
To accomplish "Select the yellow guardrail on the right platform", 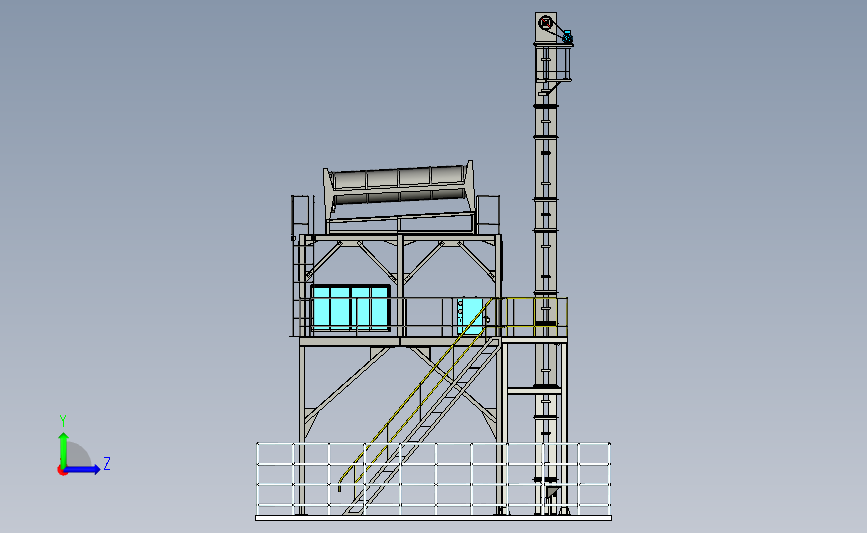I will [x=535, y=317].
